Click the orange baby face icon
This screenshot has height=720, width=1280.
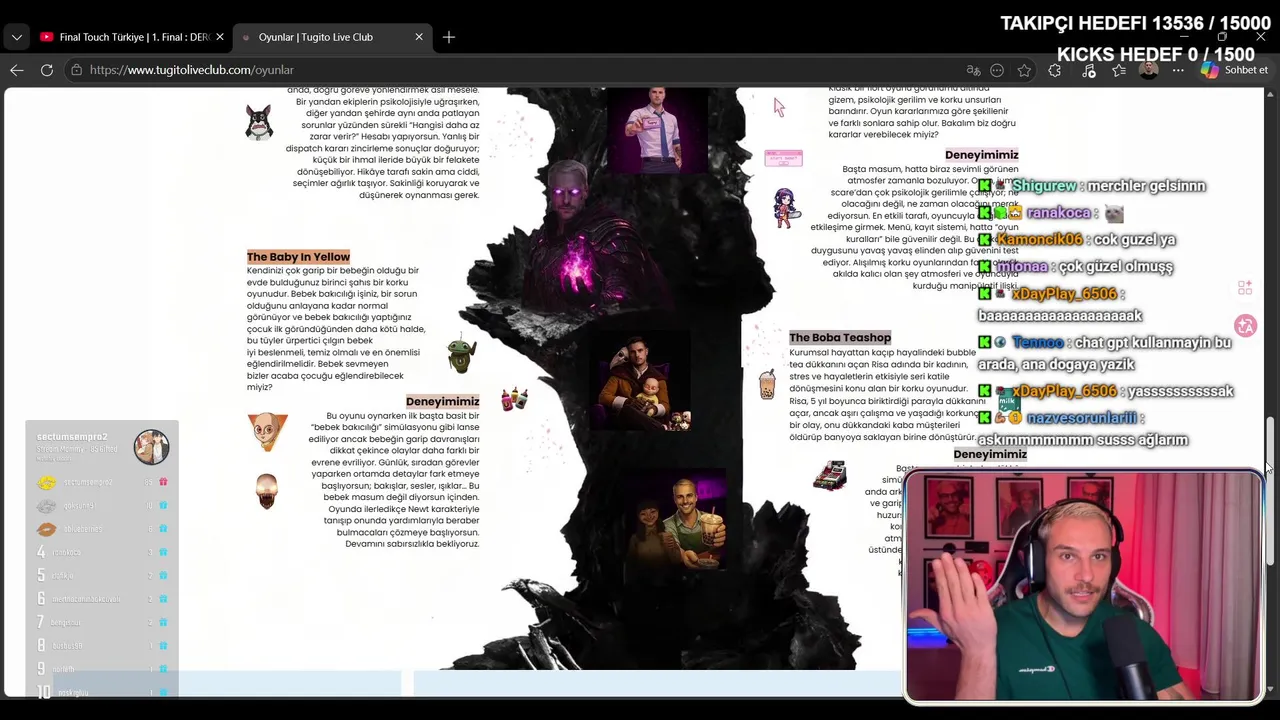pos(267,432)
